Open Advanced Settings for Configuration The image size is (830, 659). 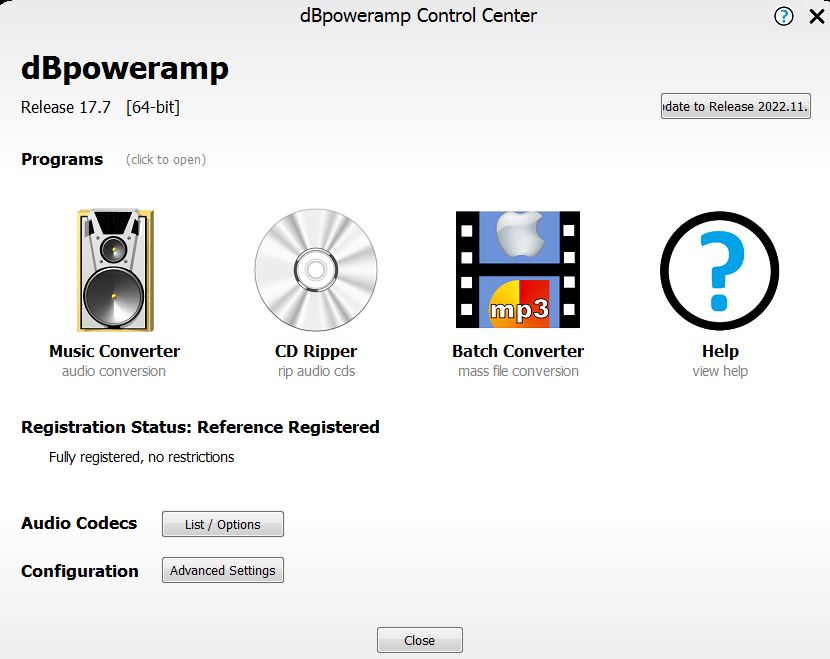223,570
